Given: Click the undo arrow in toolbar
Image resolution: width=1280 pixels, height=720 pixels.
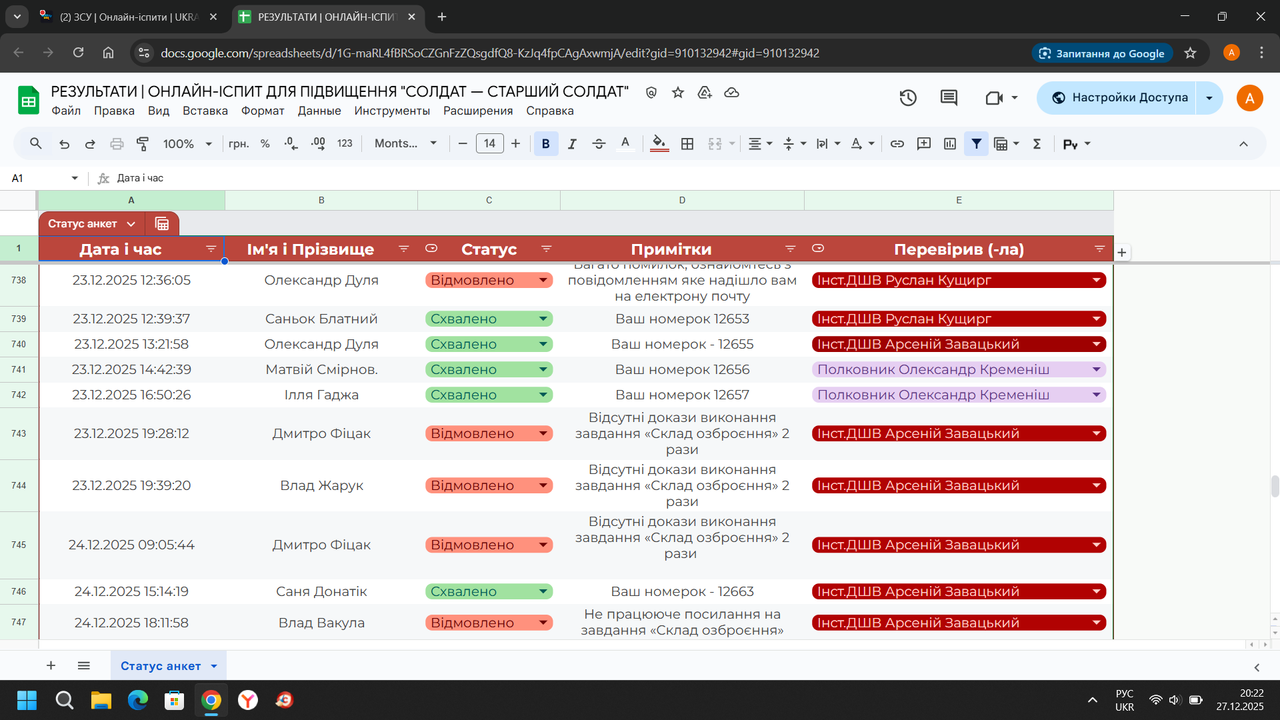Looking at the screenshot, I should [64, 144].
